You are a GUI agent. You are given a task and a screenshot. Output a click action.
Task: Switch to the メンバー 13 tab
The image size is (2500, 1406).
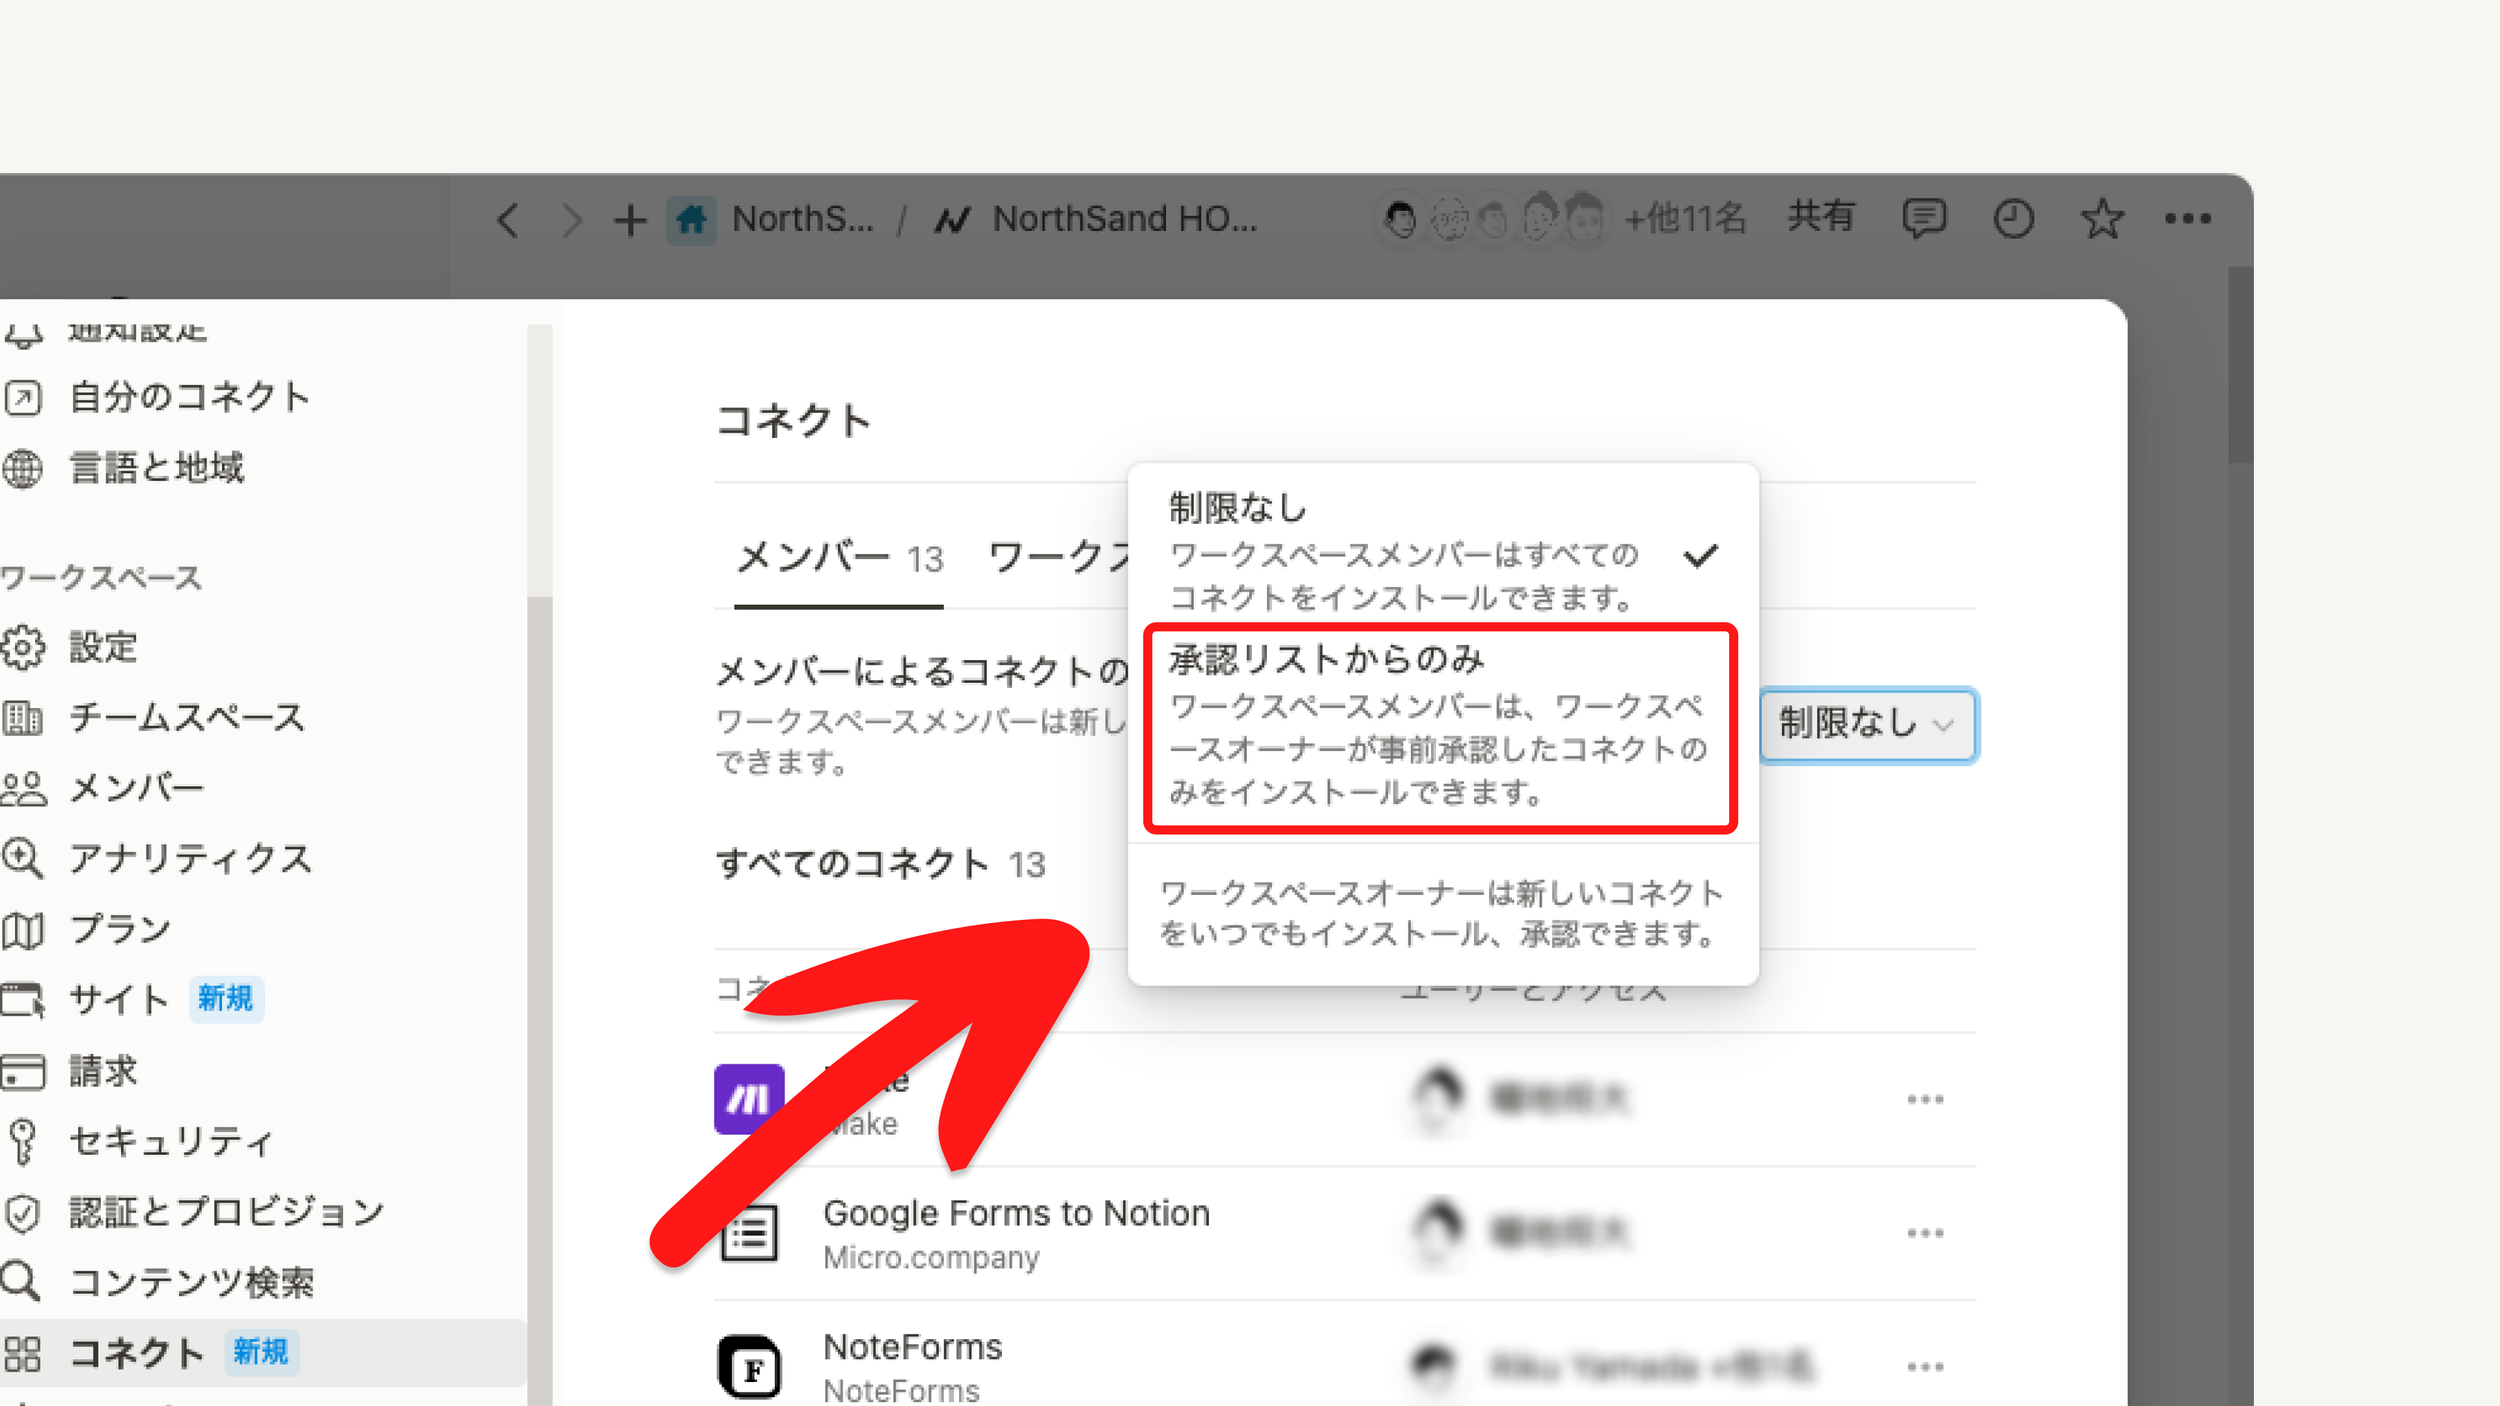[840, 558]
